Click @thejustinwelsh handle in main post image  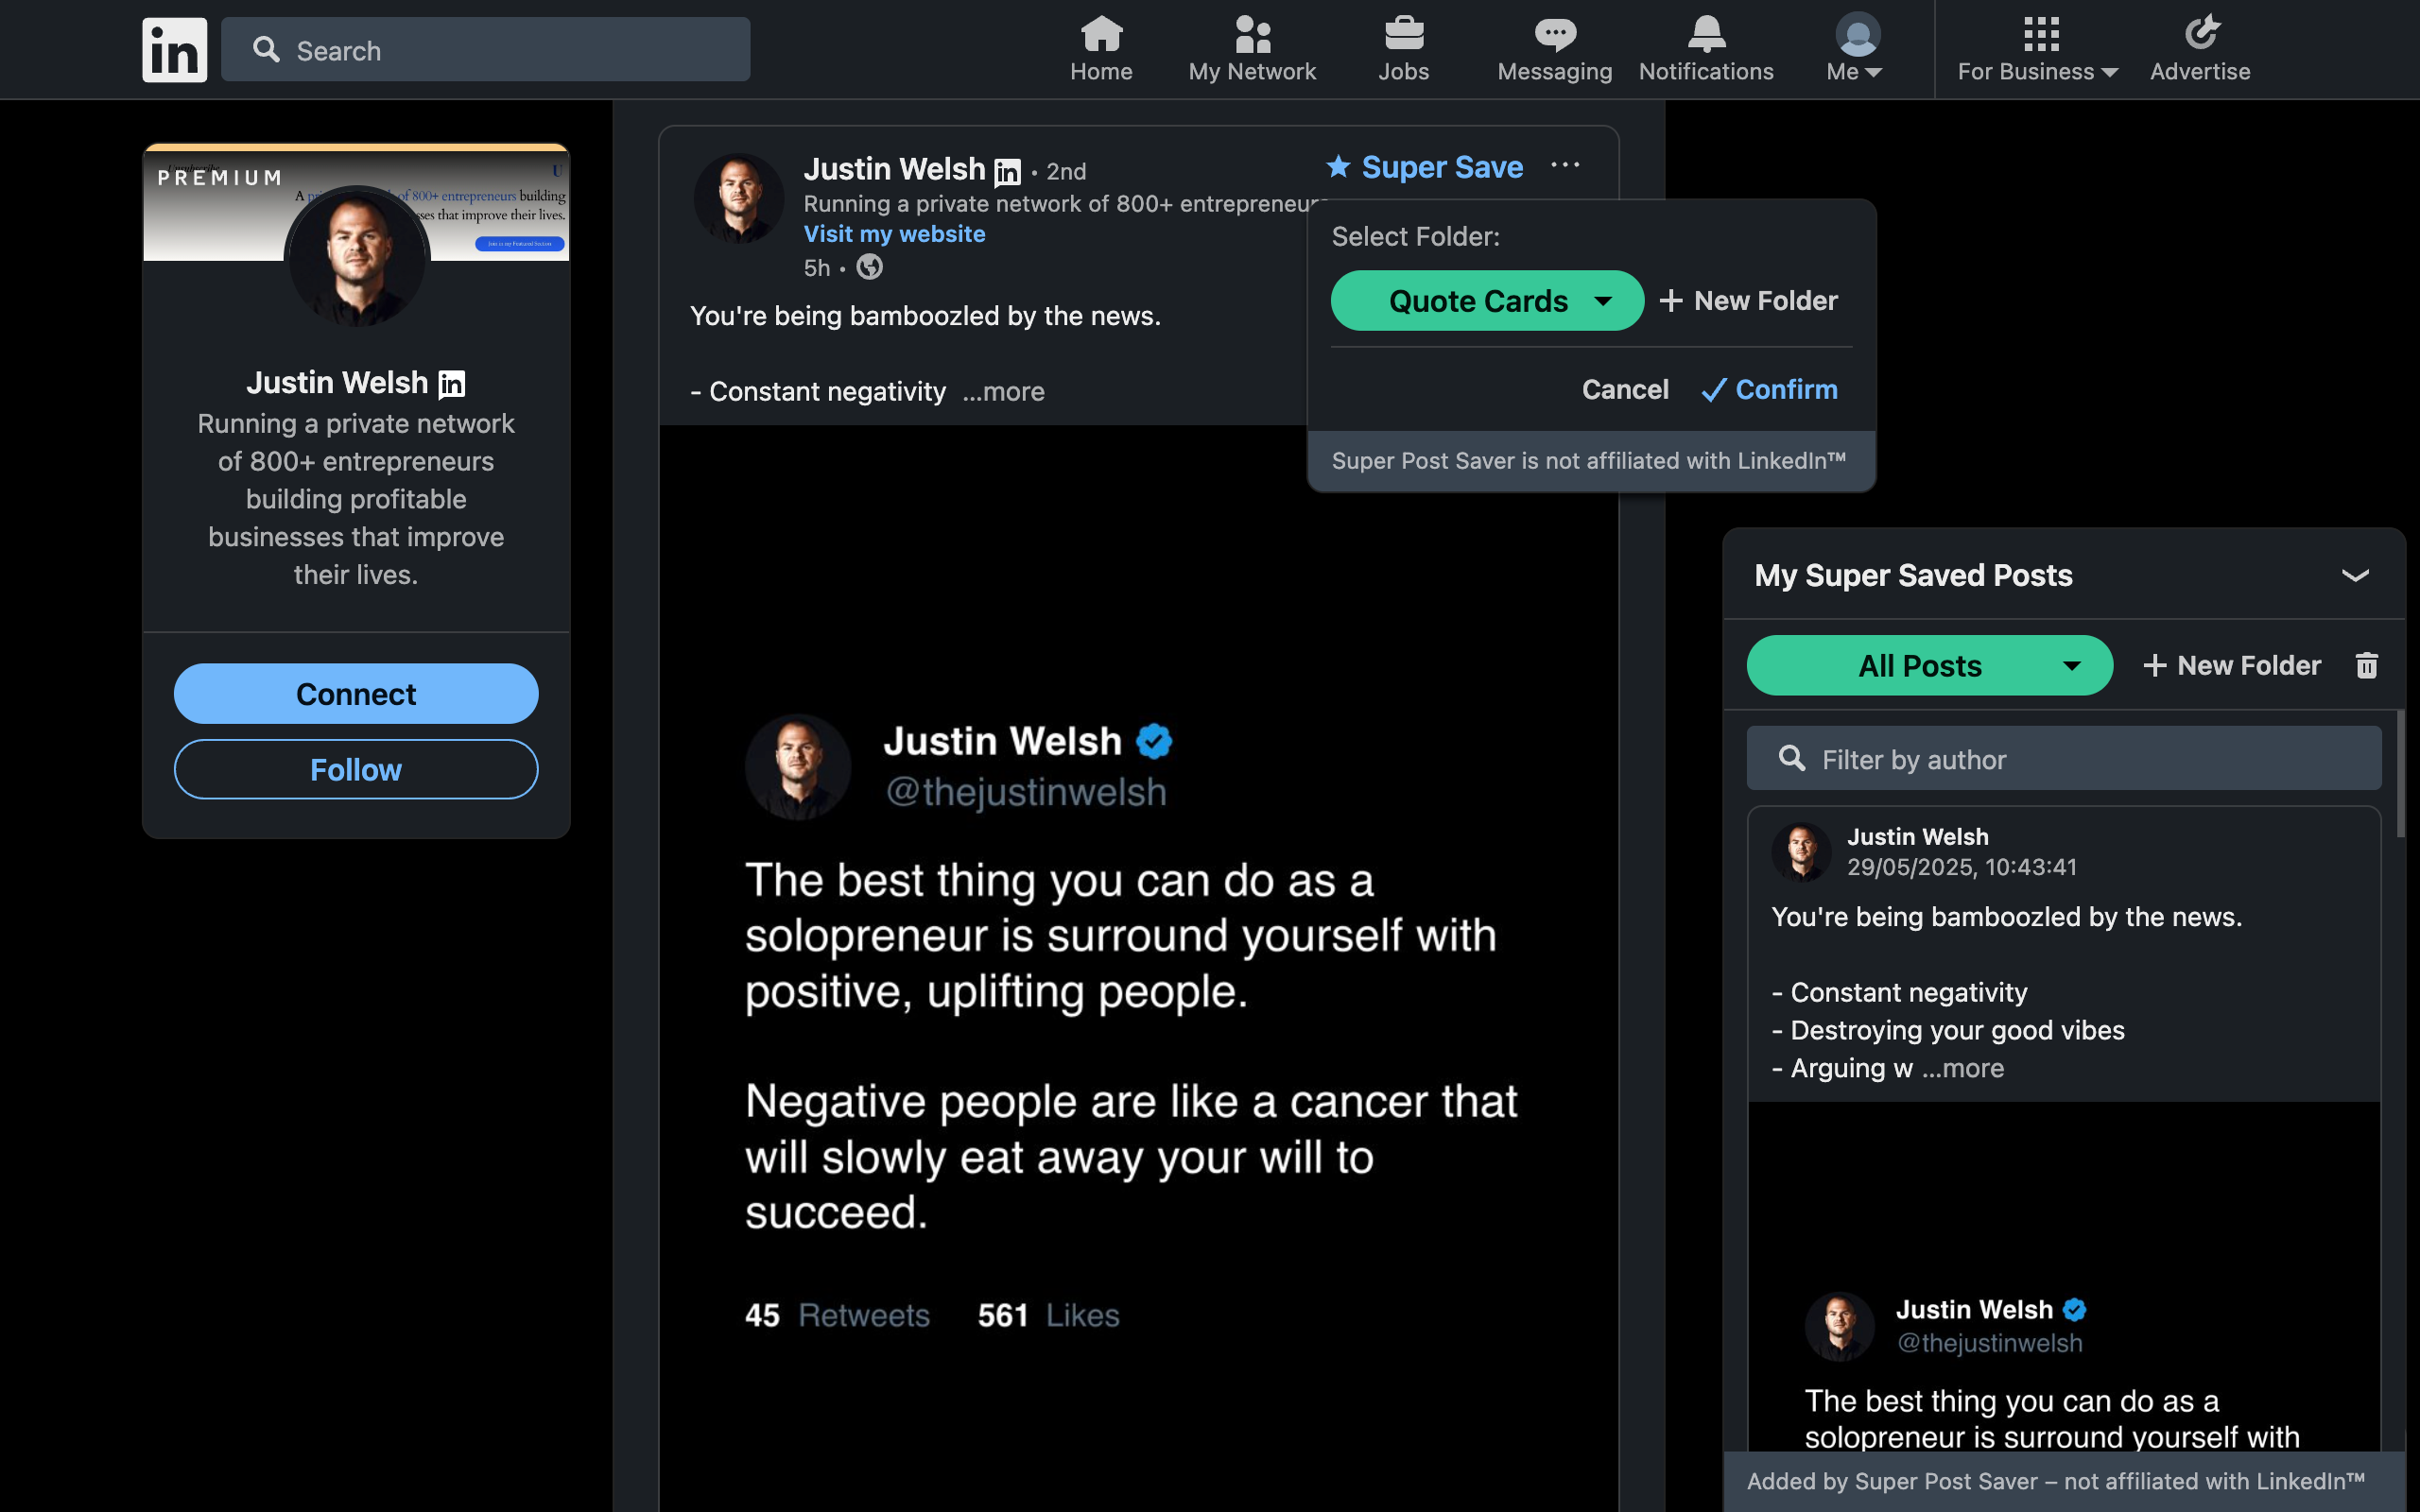tap(1026, 792)
